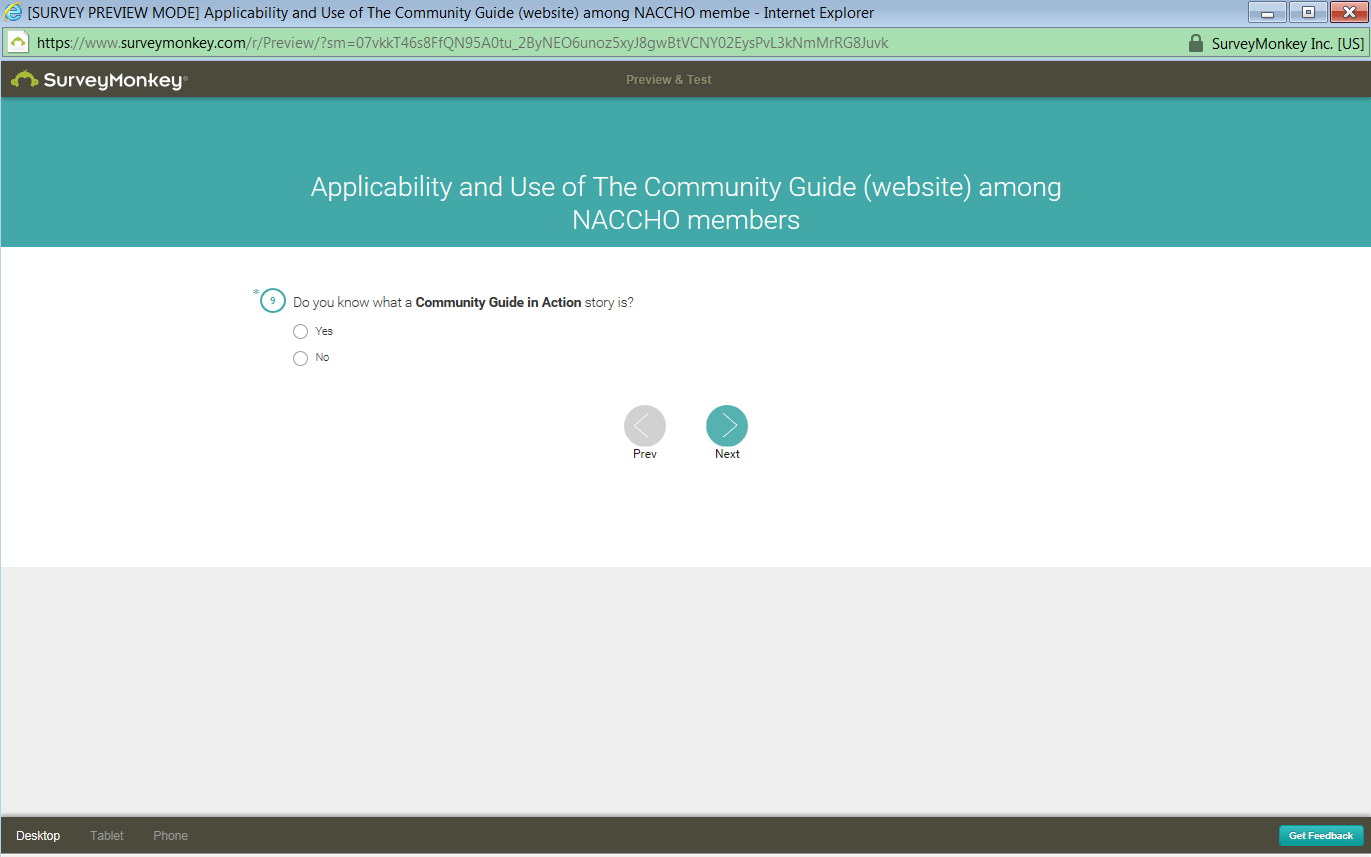Image resolution: width=1371 pixels, height=857 pixels.
Task: Go back with the Prev arrow
Action: click(645, 426)
